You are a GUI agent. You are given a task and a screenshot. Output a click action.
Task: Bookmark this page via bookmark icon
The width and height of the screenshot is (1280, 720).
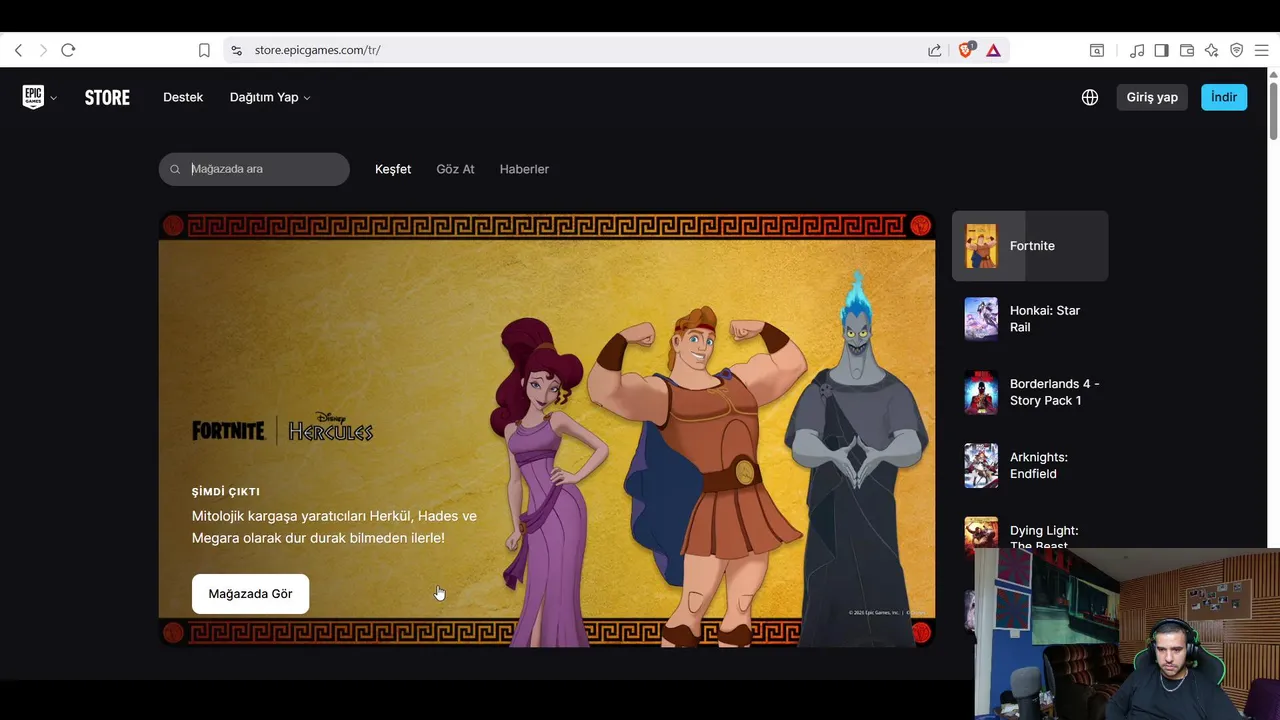[x=204, y=50]
